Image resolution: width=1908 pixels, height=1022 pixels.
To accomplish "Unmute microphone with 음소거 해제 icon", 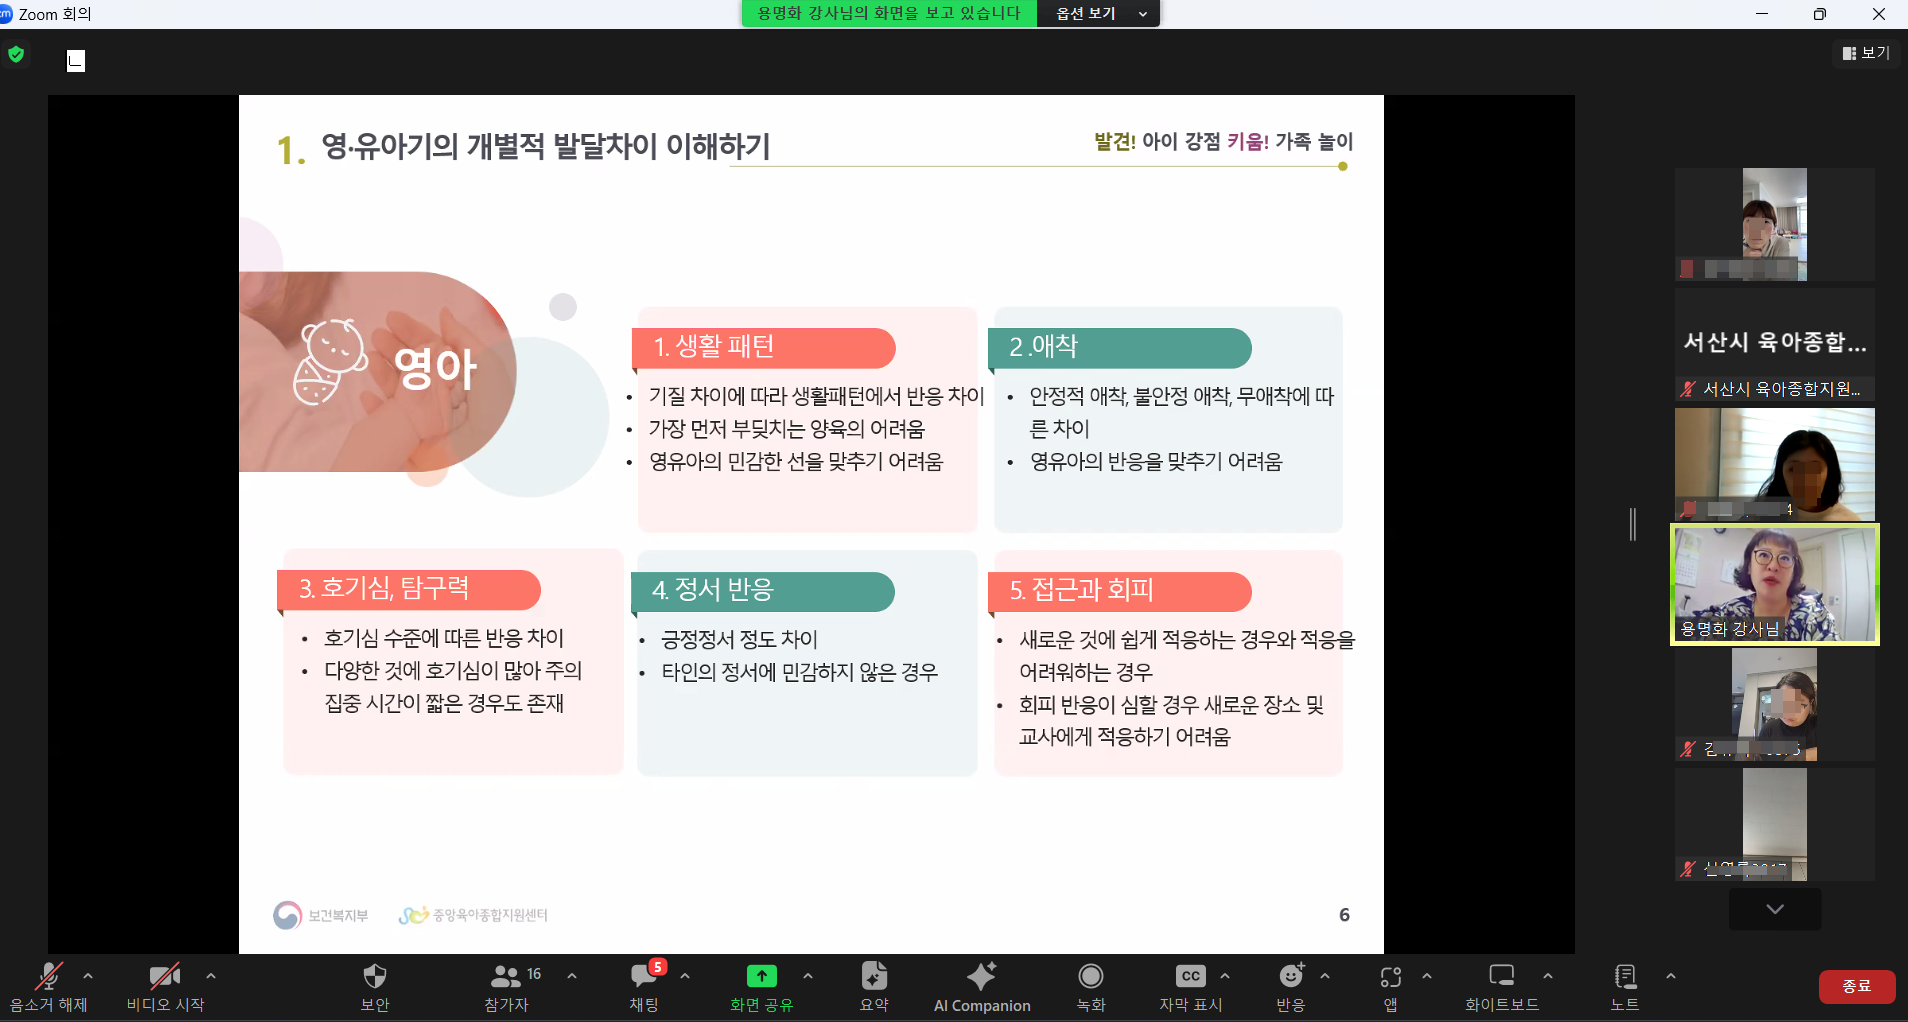I will point(48,976).
